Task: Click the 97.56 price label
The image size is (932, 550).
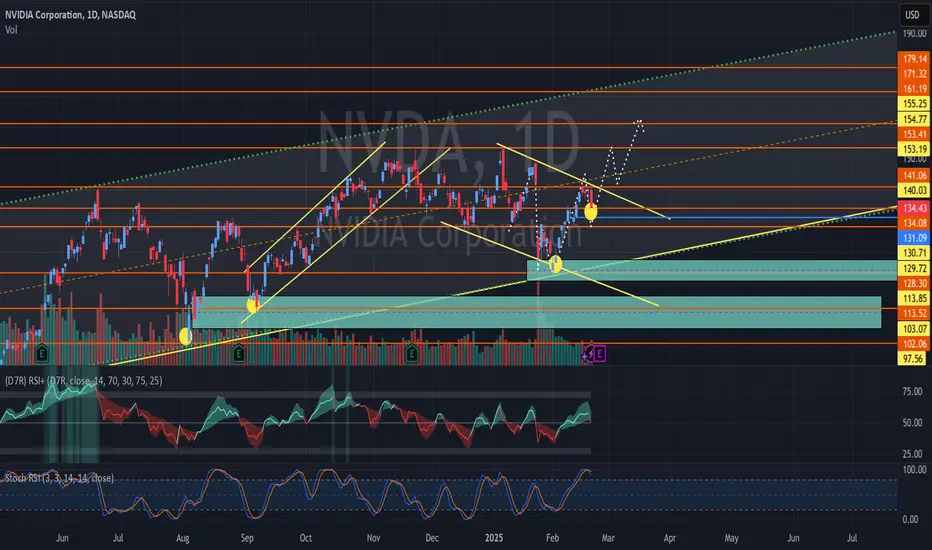Action: [x=913, y=358]
